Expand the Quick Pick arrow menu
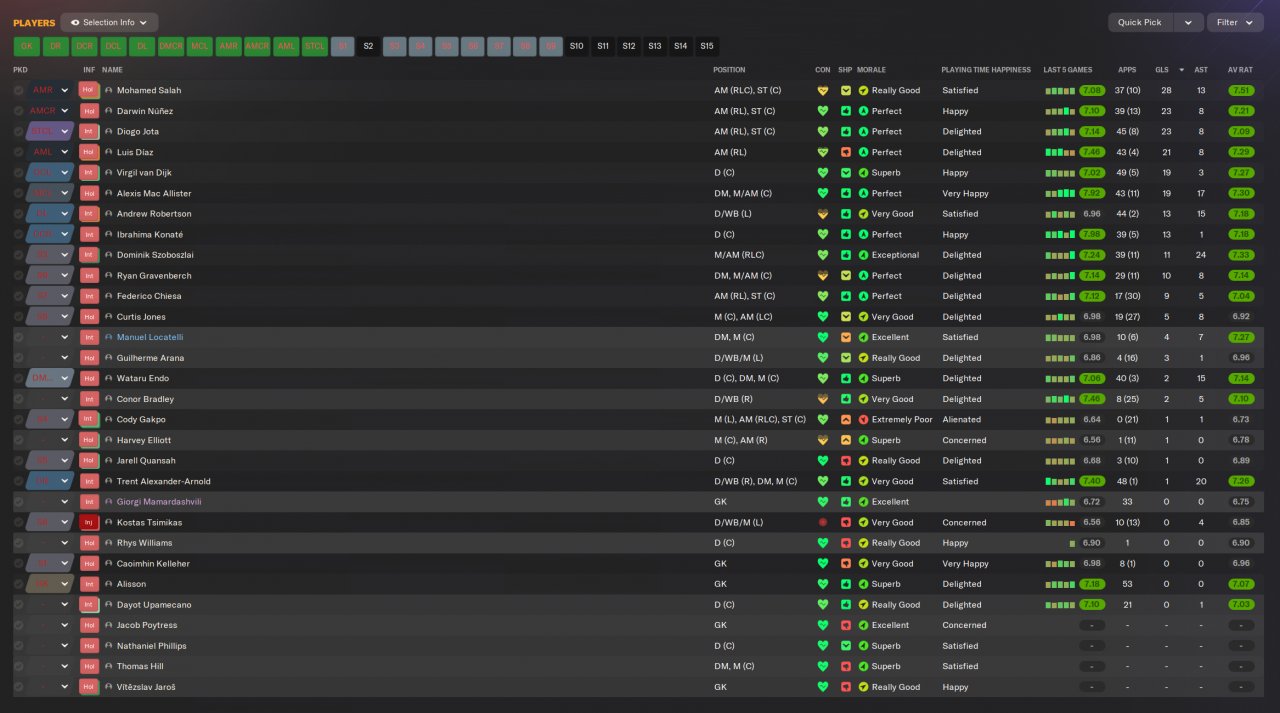 [x=1188, y=22]
